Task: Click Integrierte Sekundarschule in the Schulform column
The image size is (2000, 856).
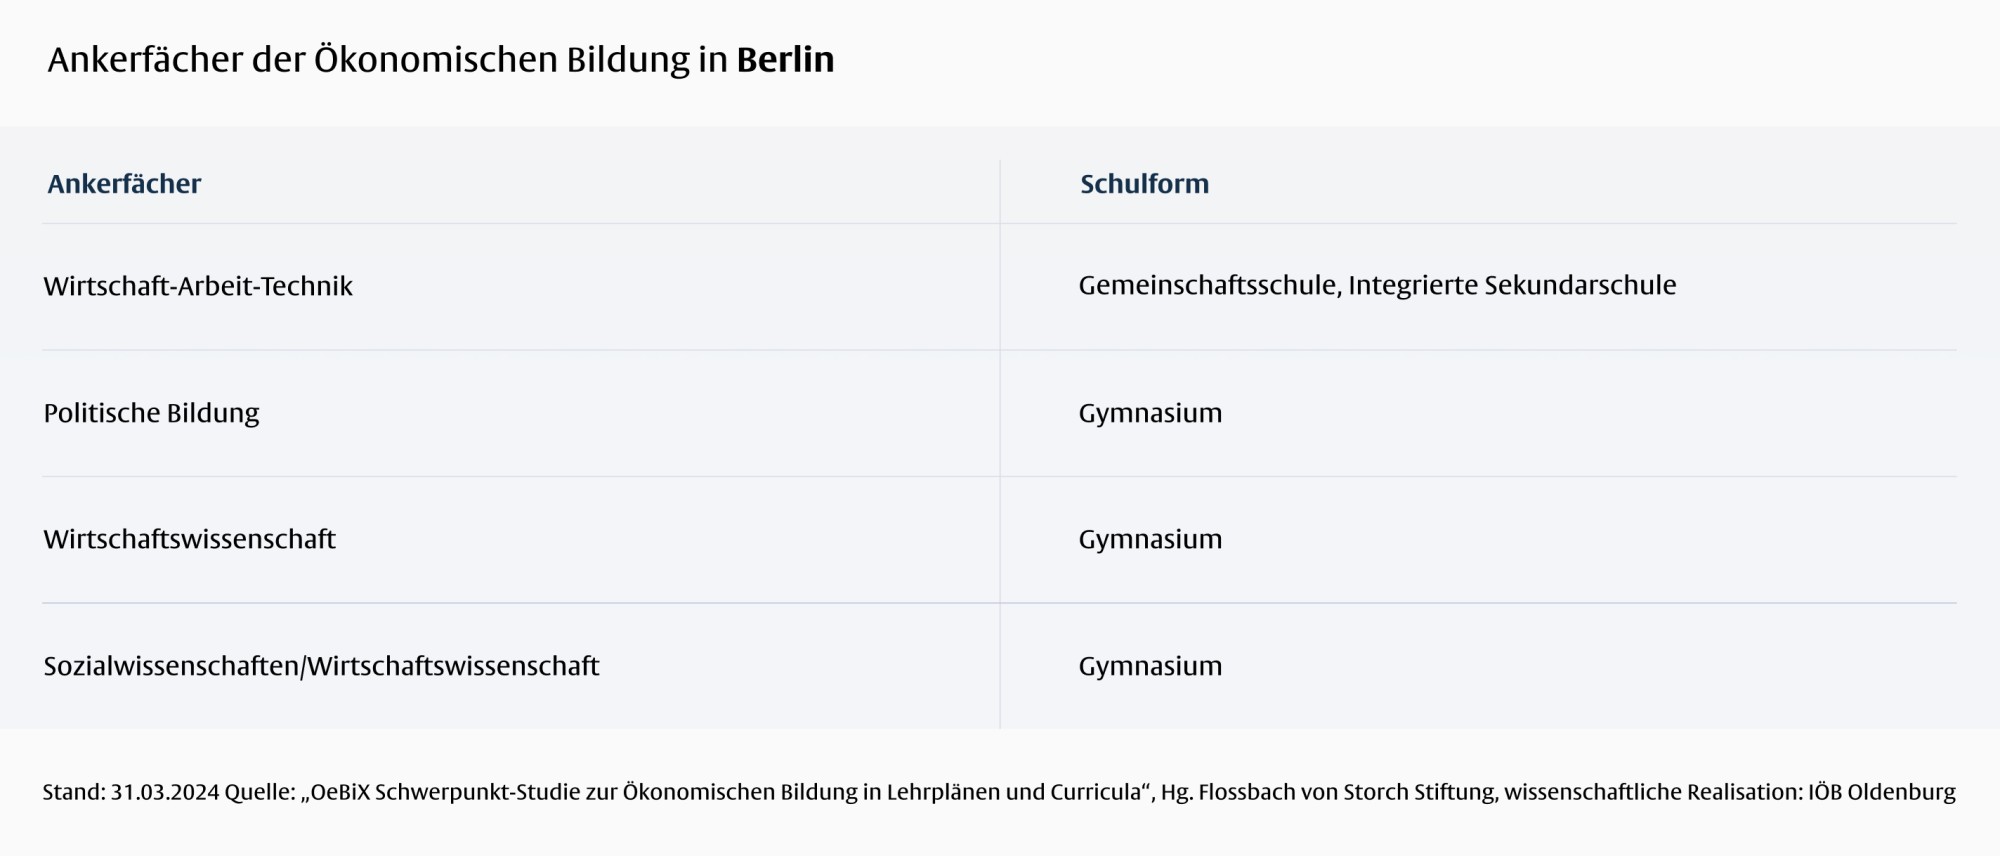Action: point(1512,285)
